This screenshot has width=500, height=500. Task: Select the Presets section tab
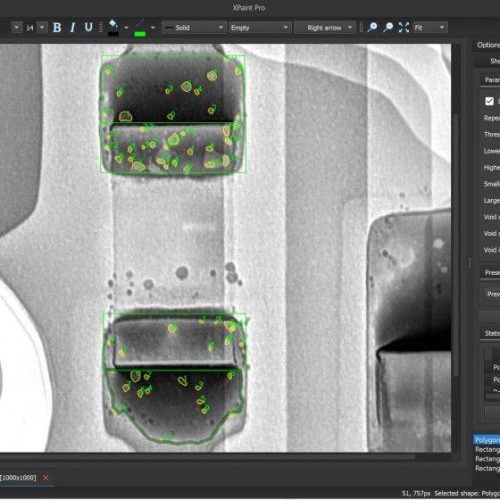pos(491,273)
